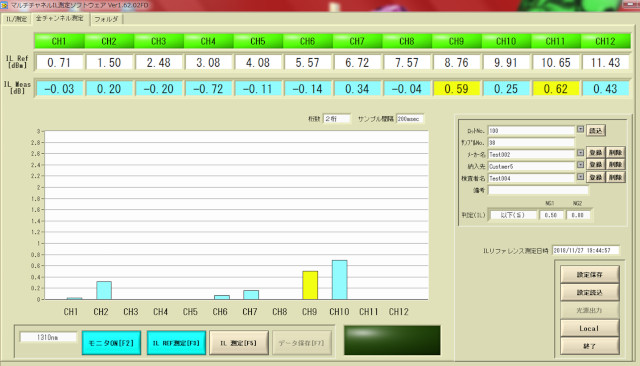The width and height of the screenshot is (640, 366).
Task: Click the tall cyan CH10 bar in the chart
Action: pyautogui.click(x=340, y=280)
